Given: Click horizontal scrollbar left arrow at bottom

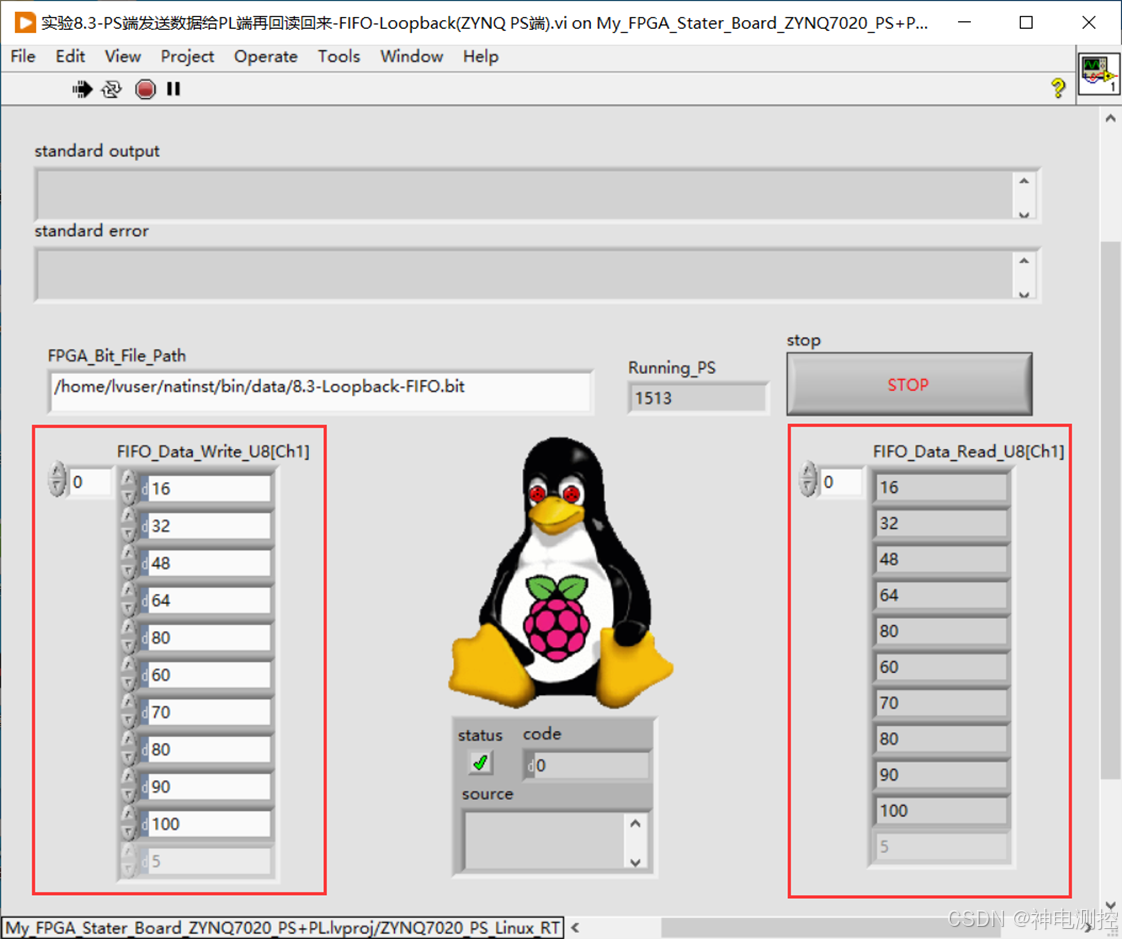Looking at the screenshot, I should (x=575, y=928).
